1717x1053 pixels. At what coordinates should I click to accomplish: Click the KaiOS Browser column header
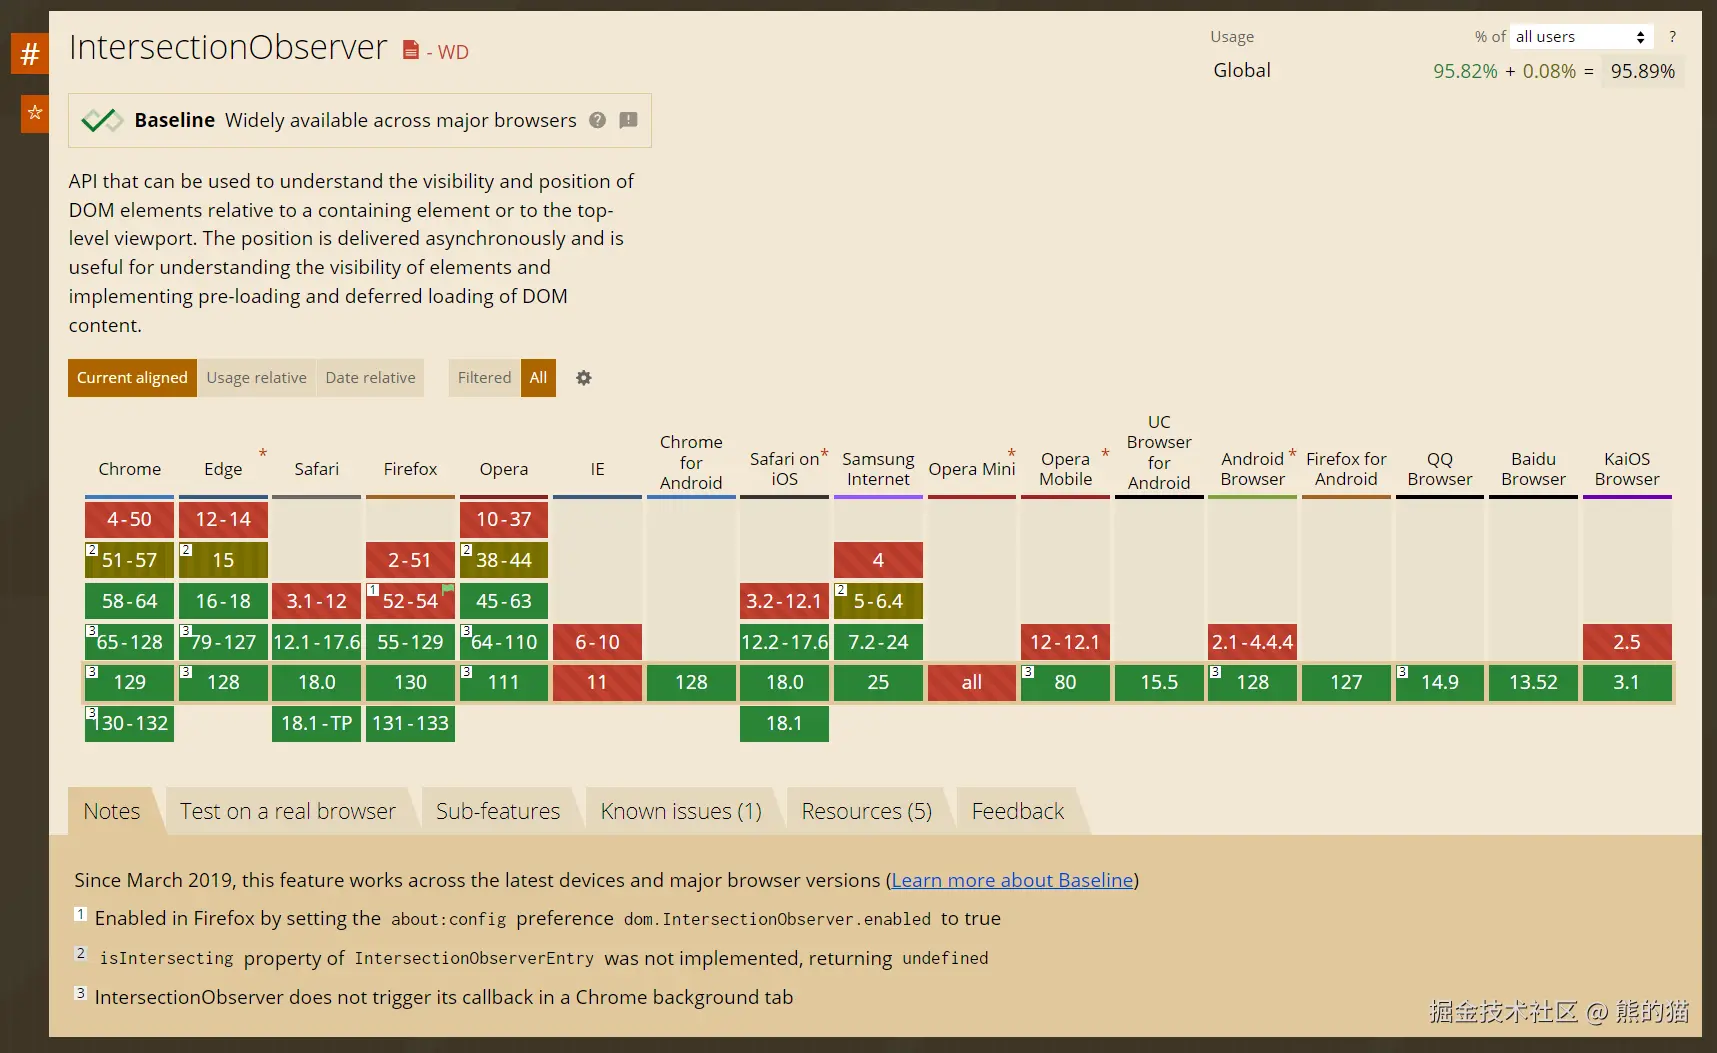pyautogui.click(x=1627, y=469)
